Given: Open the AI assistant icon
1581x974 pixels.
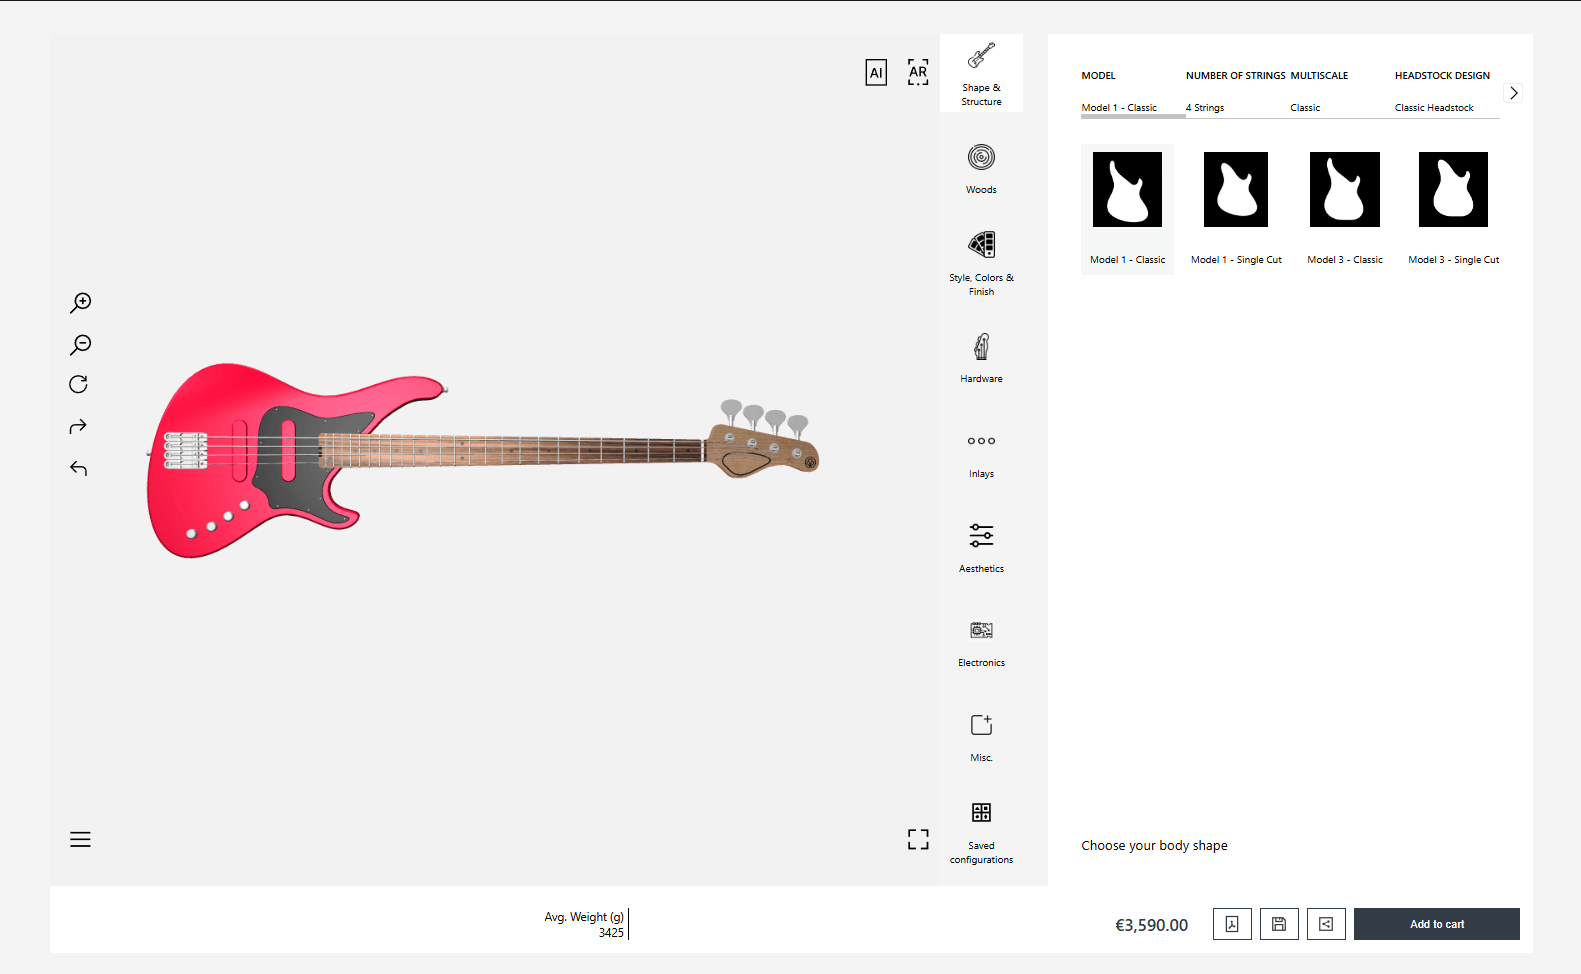Looking at the screenshot, I should [876, 72].
